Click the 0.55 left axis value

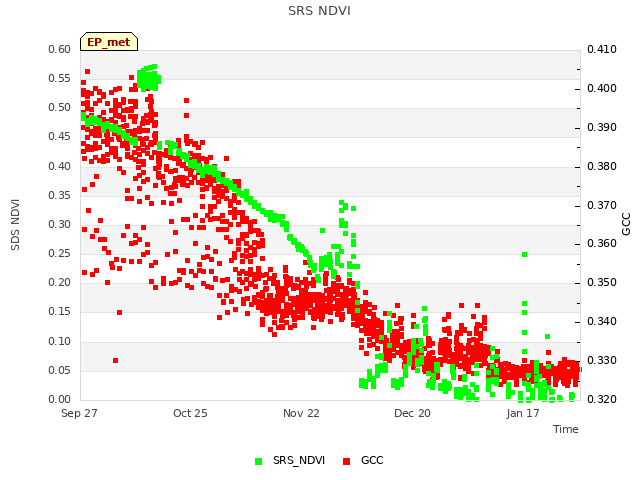tap(60, 78)
